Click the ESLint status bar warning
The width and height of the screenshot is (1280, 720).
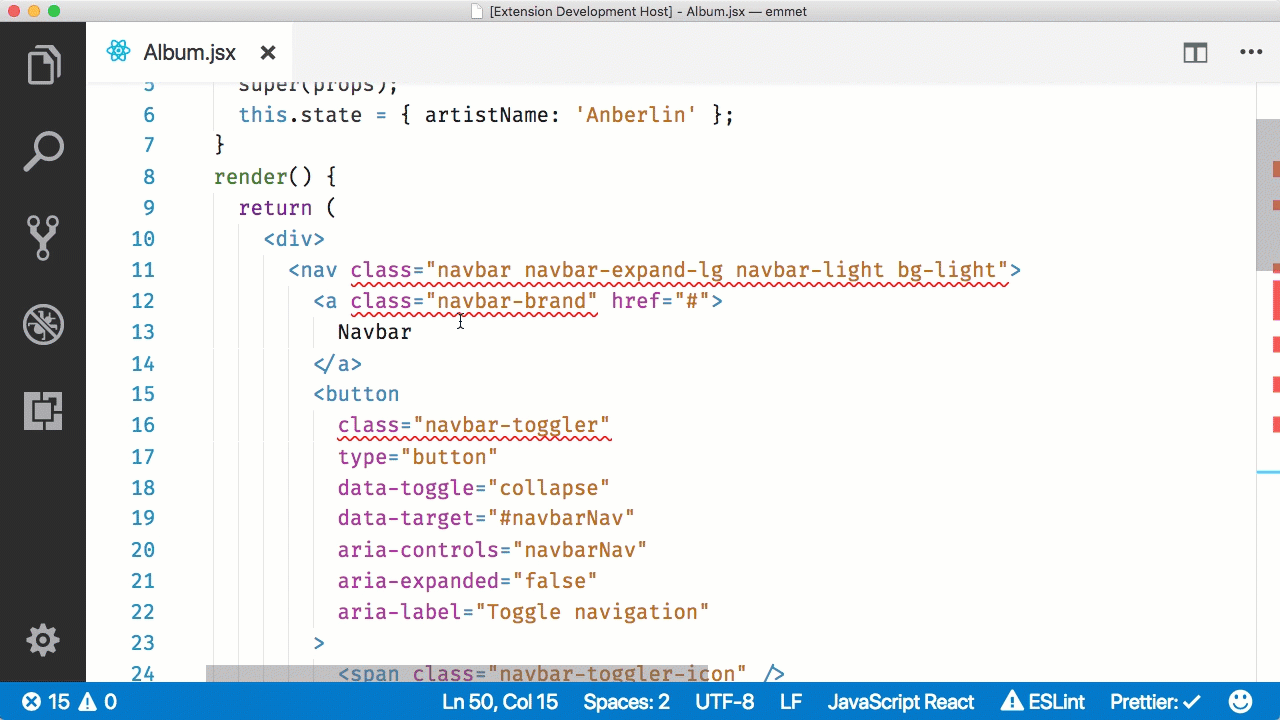point(1043,701)
